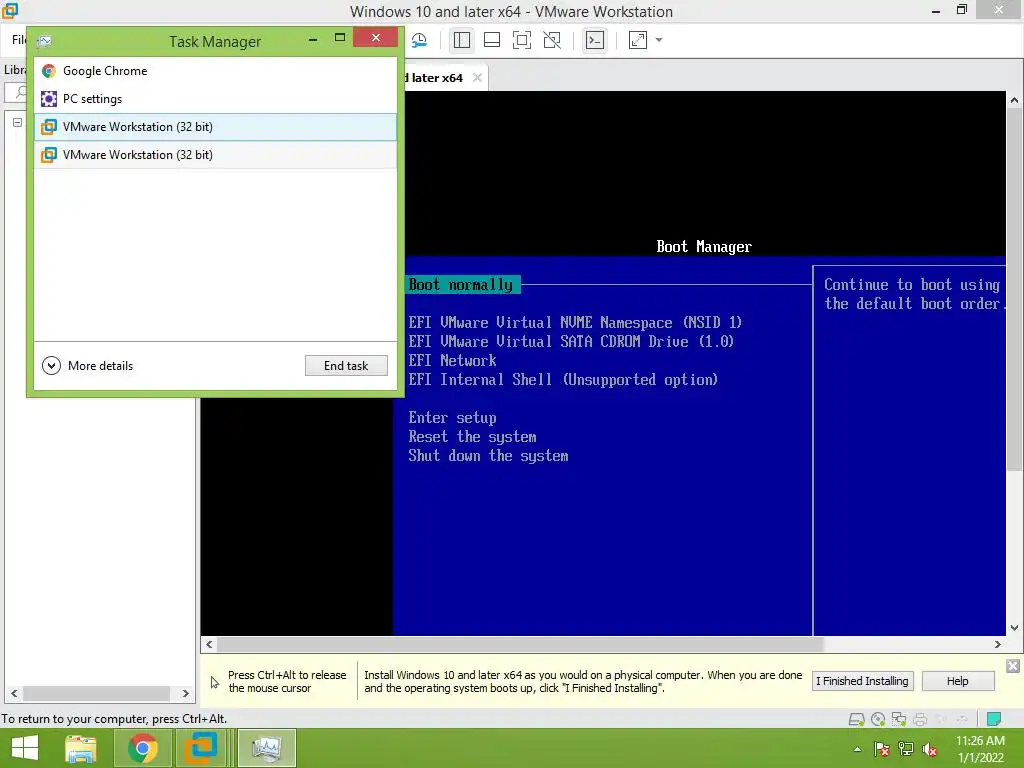Screen dimensions: 1024x768
Task: Click the network adapter status icon
Action: (899, 720)
